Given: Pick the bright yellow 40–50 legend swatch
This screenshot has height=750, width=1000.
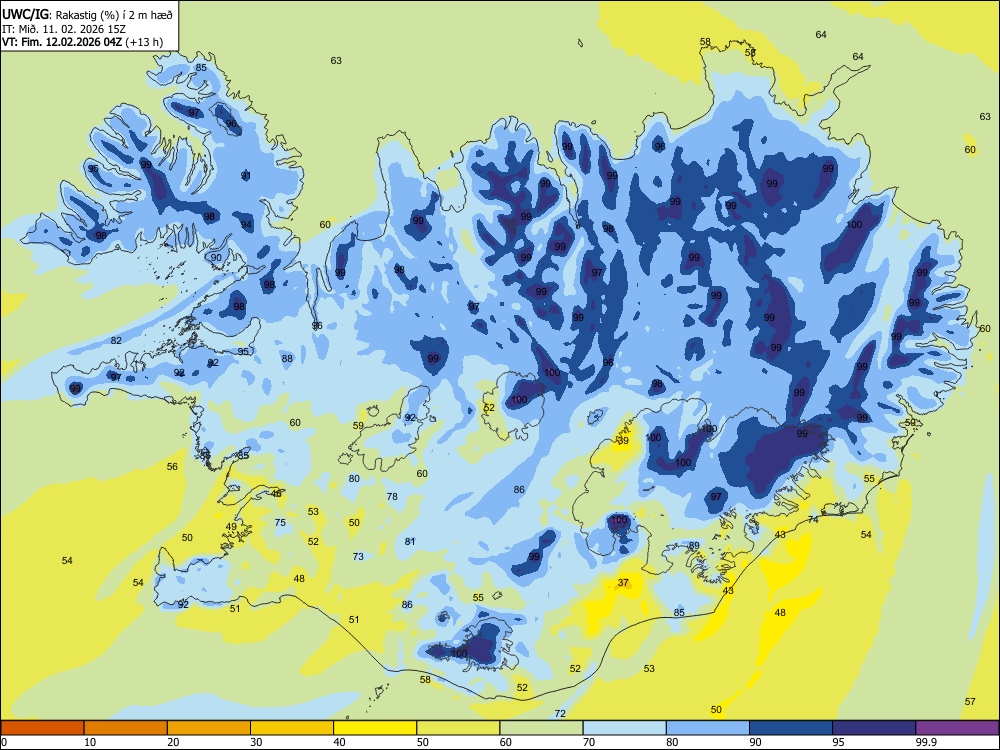Looking at the screenshot, I should pyautogui.click(x=375, y=728).
